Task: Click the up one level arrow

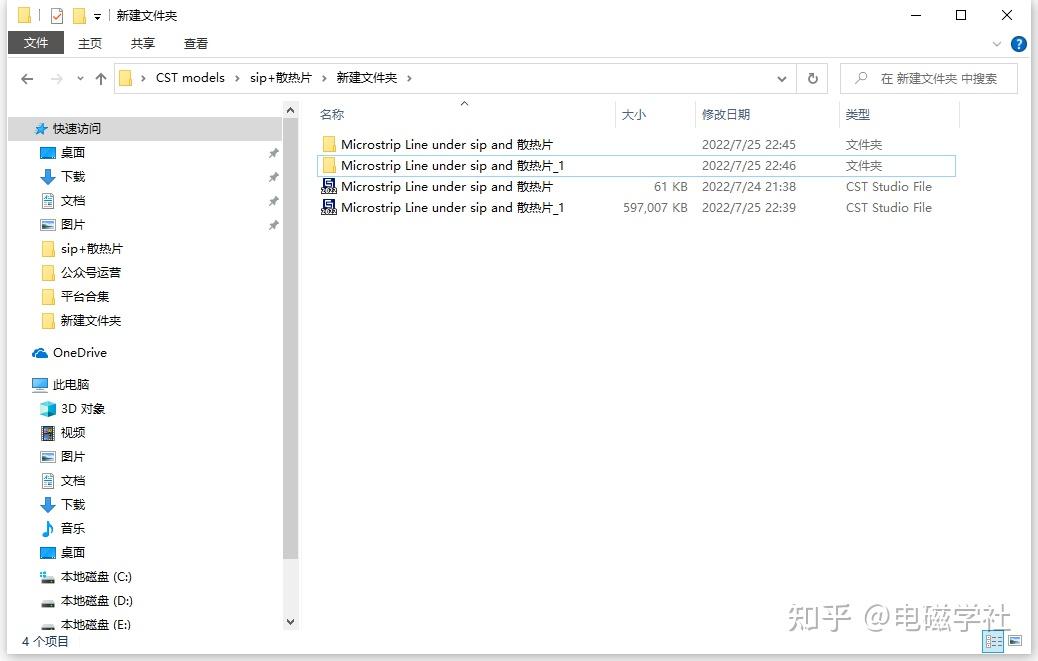Action: (102, 78)
